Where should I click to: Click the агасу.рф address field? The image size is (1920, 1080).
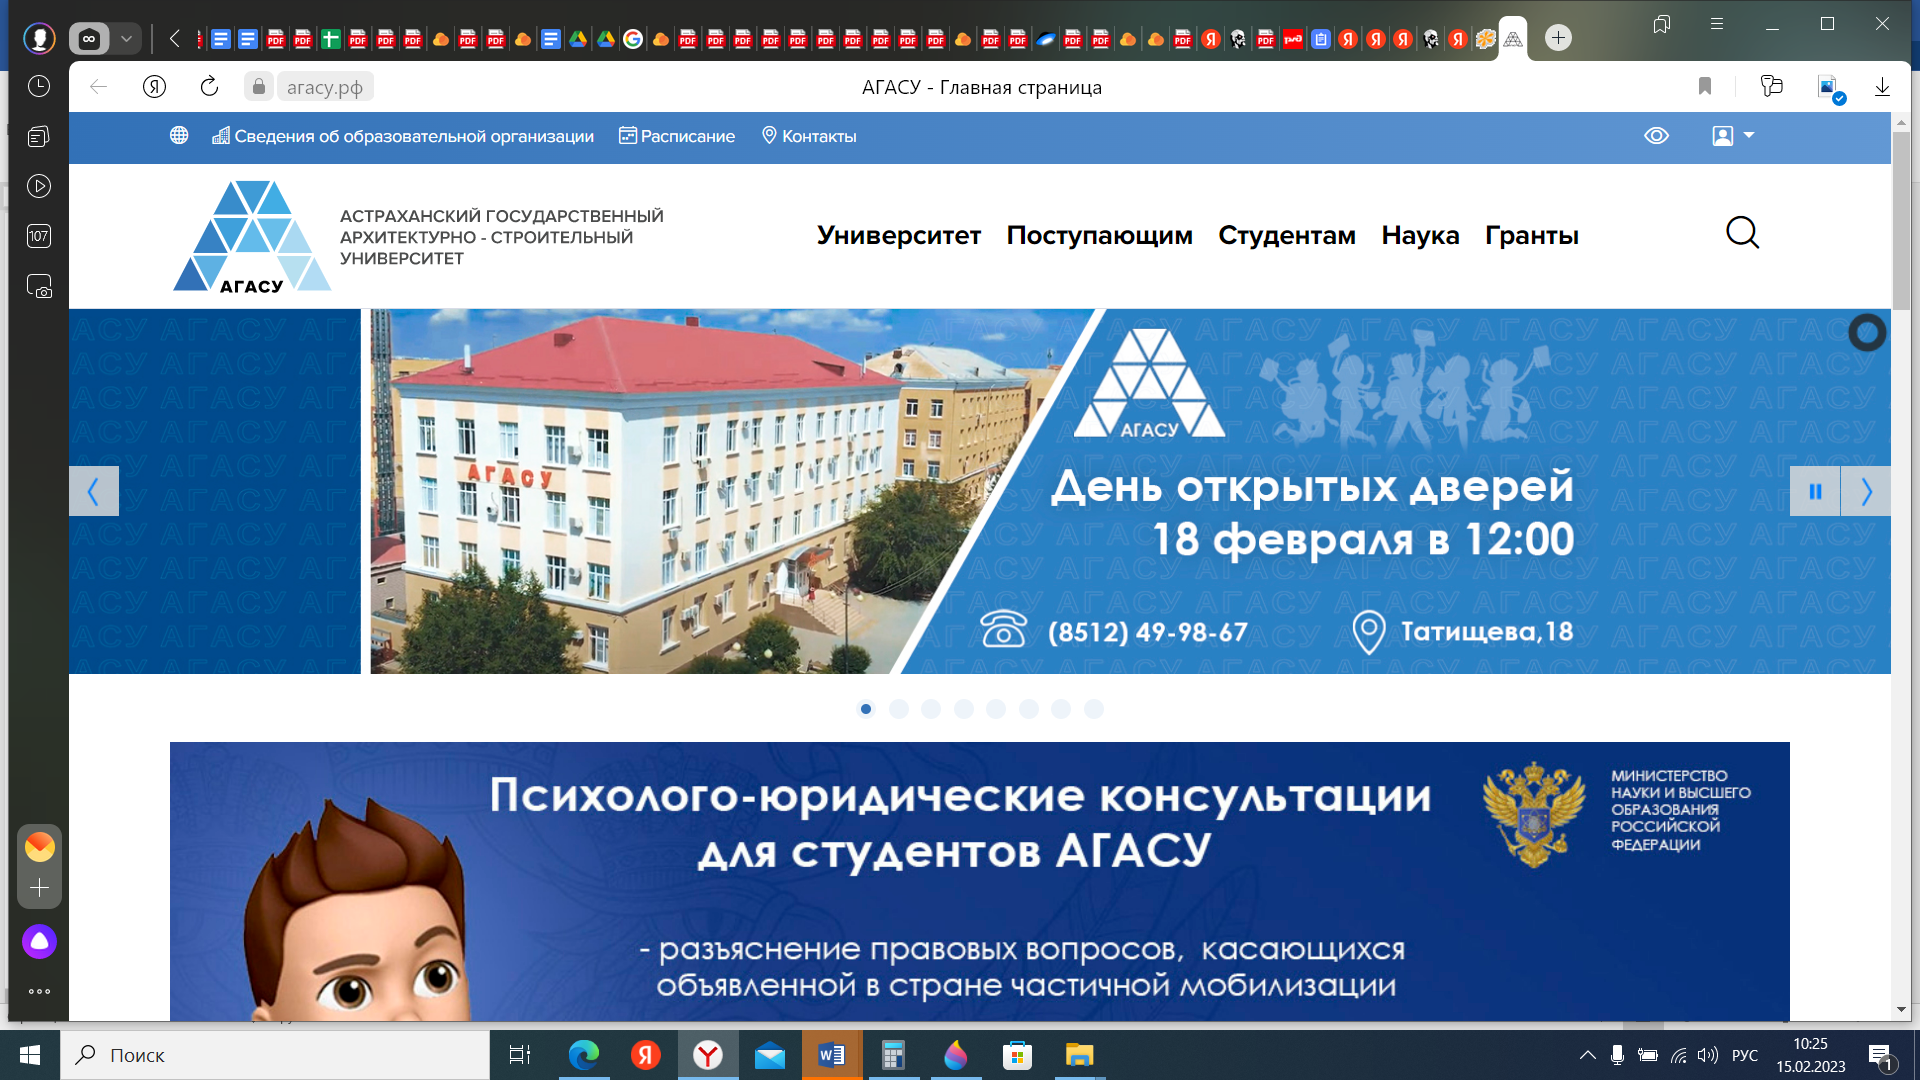click(325, 87)
